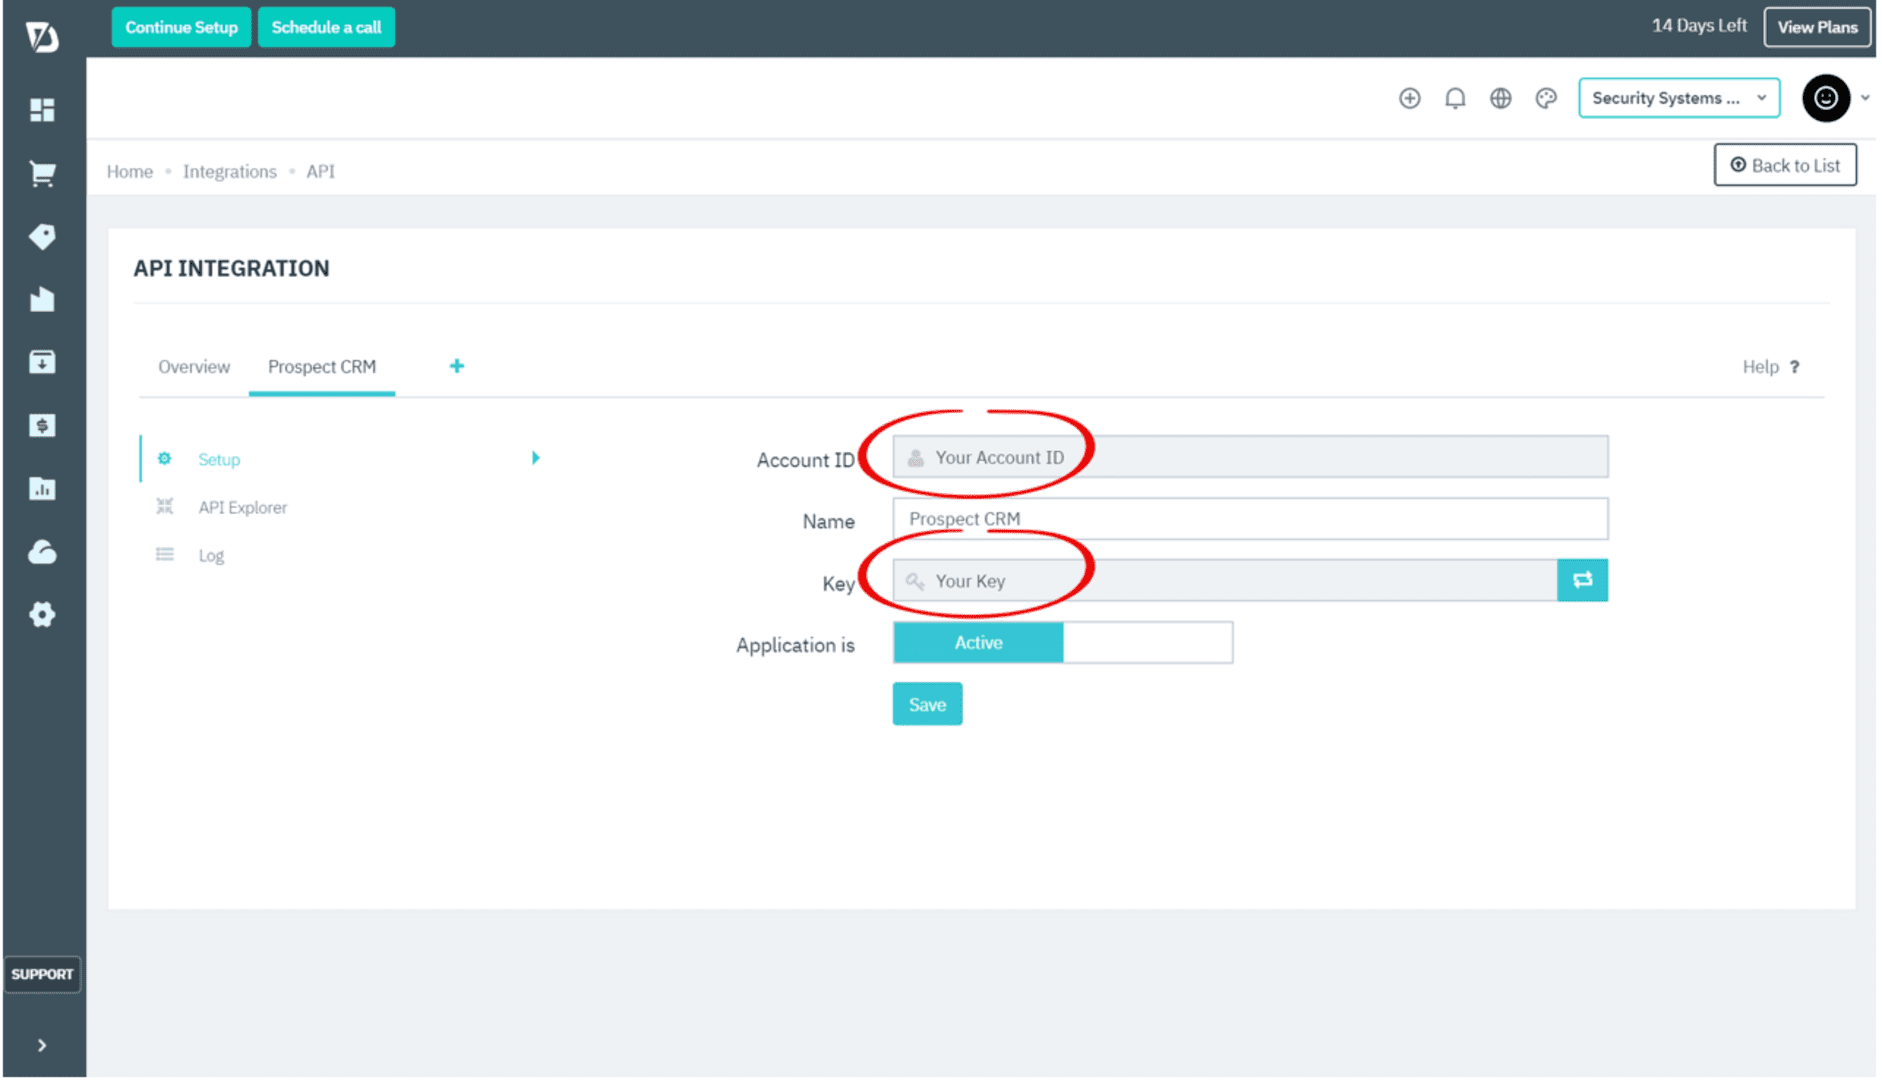The height and width of the screenshot is (1080, 1882).
Task: Click the notification bell icon
Action: coord(1455,98)
